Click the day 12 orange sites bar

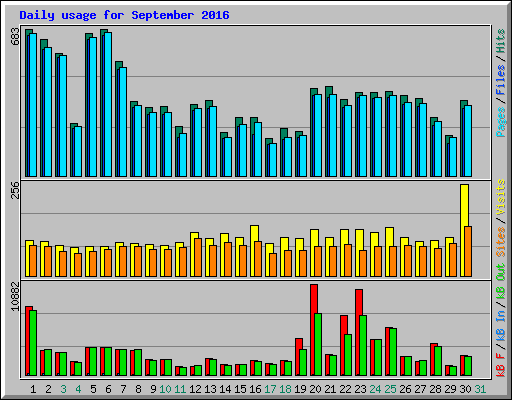198,257
